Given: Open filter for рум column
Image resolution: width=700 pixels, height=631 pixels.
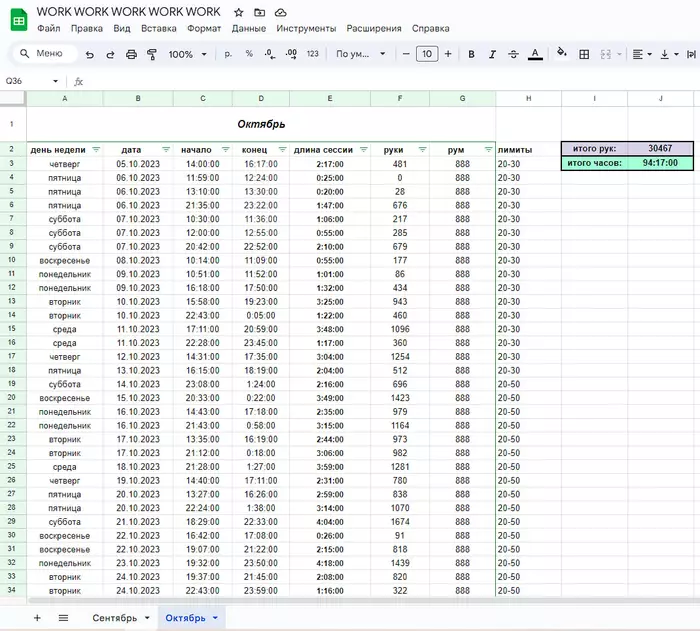Looking at the screenshot, I should (x=488, y=150).
